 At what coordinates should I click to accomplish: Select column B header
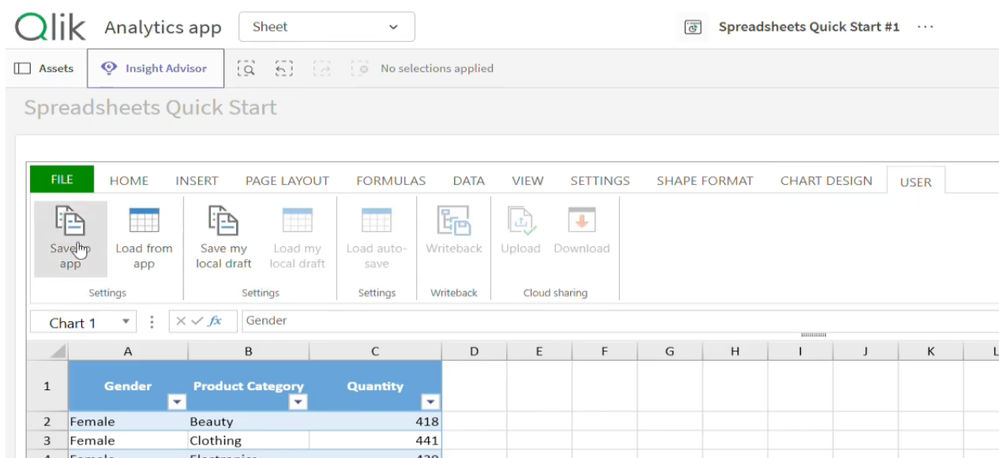click(248, 350)
